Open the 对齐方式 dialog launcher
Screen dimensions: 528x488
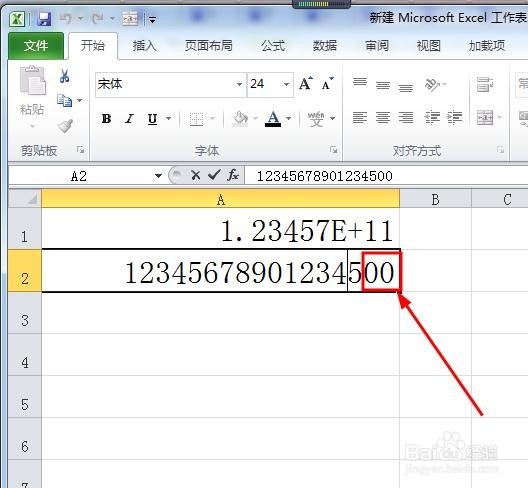501,150
